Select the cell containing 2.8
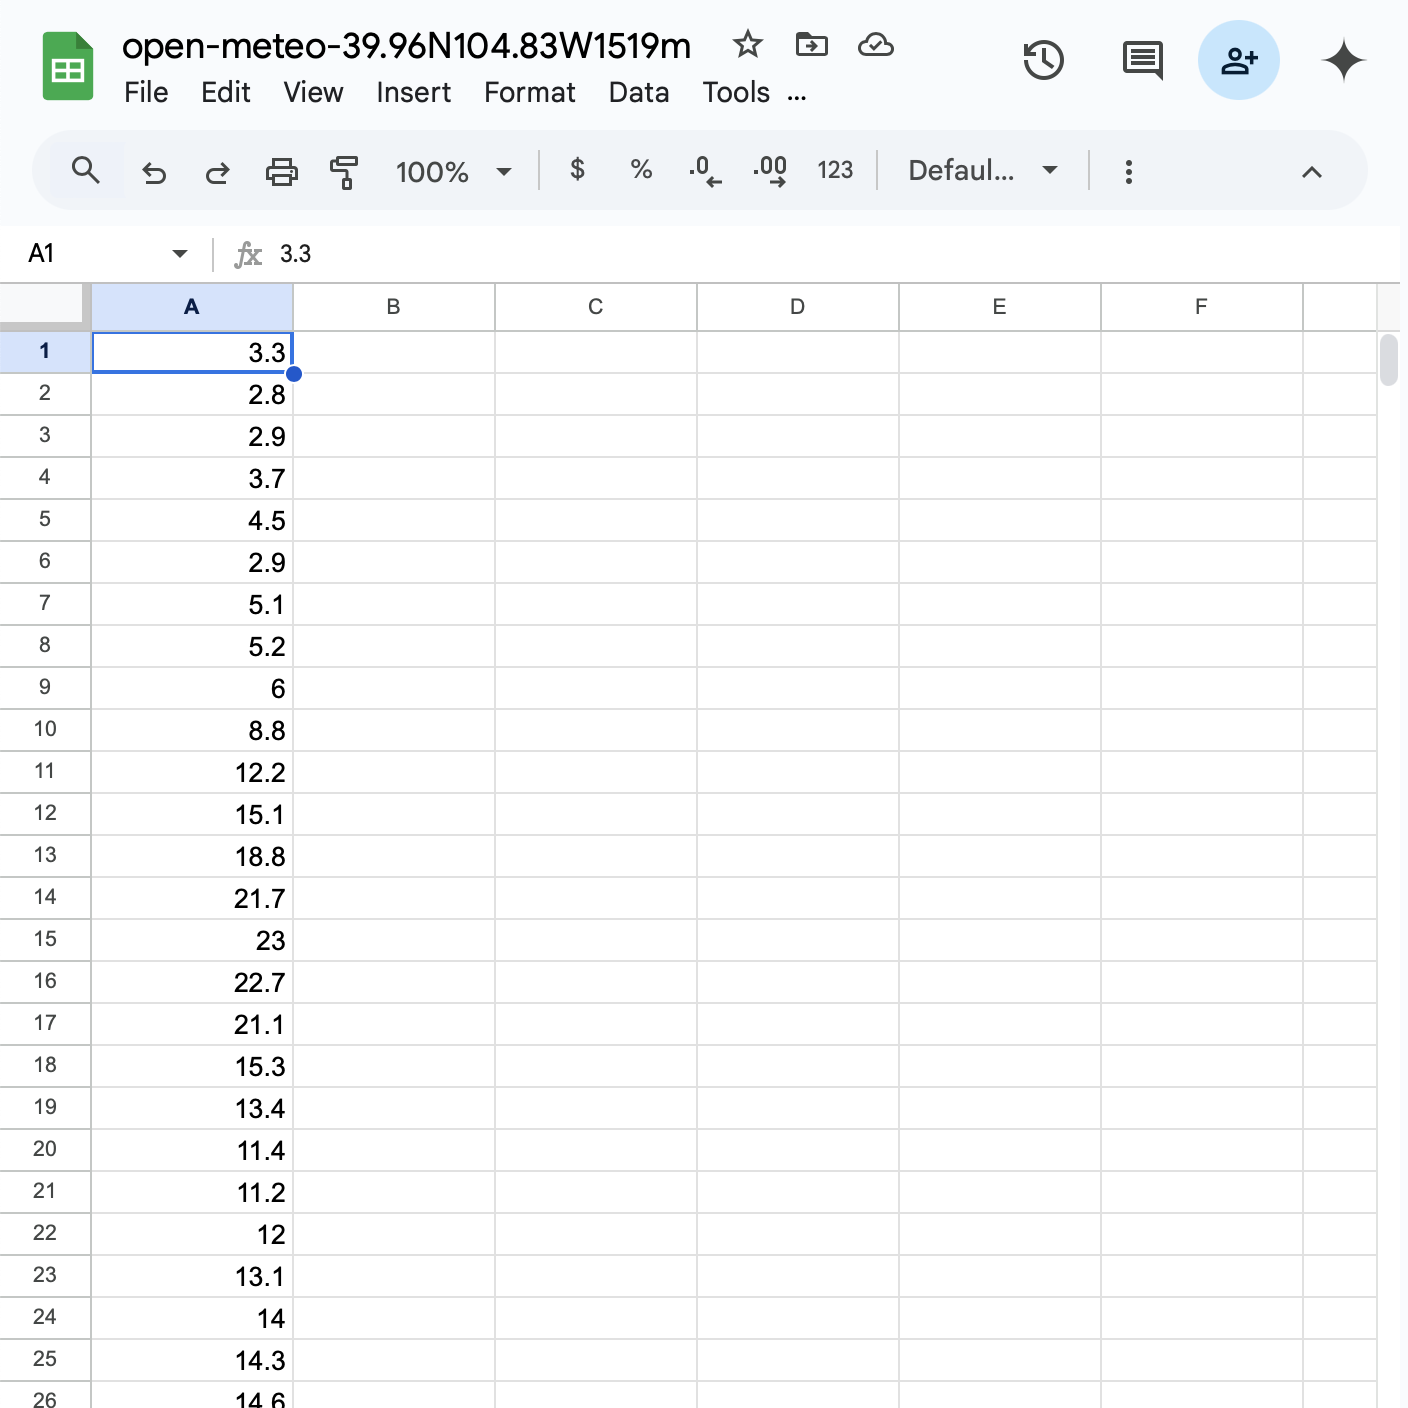This screenshot has width=1408, height=1408. (x=192, y=395)
